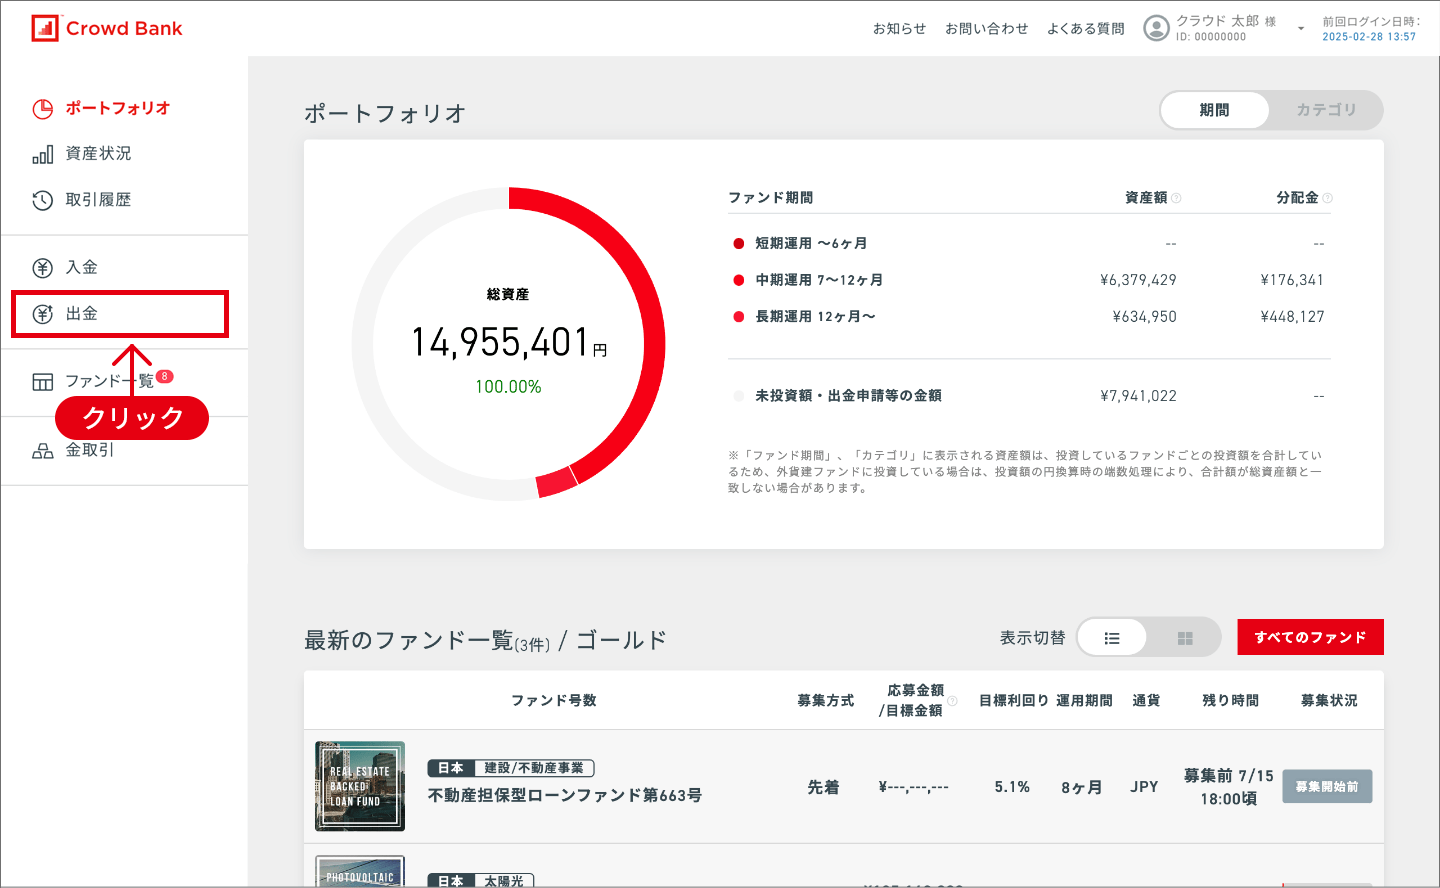Open the 金取引 icon in sidebar
The height and width of the screenshot is (888, 1440).
(x=43, y=451)
